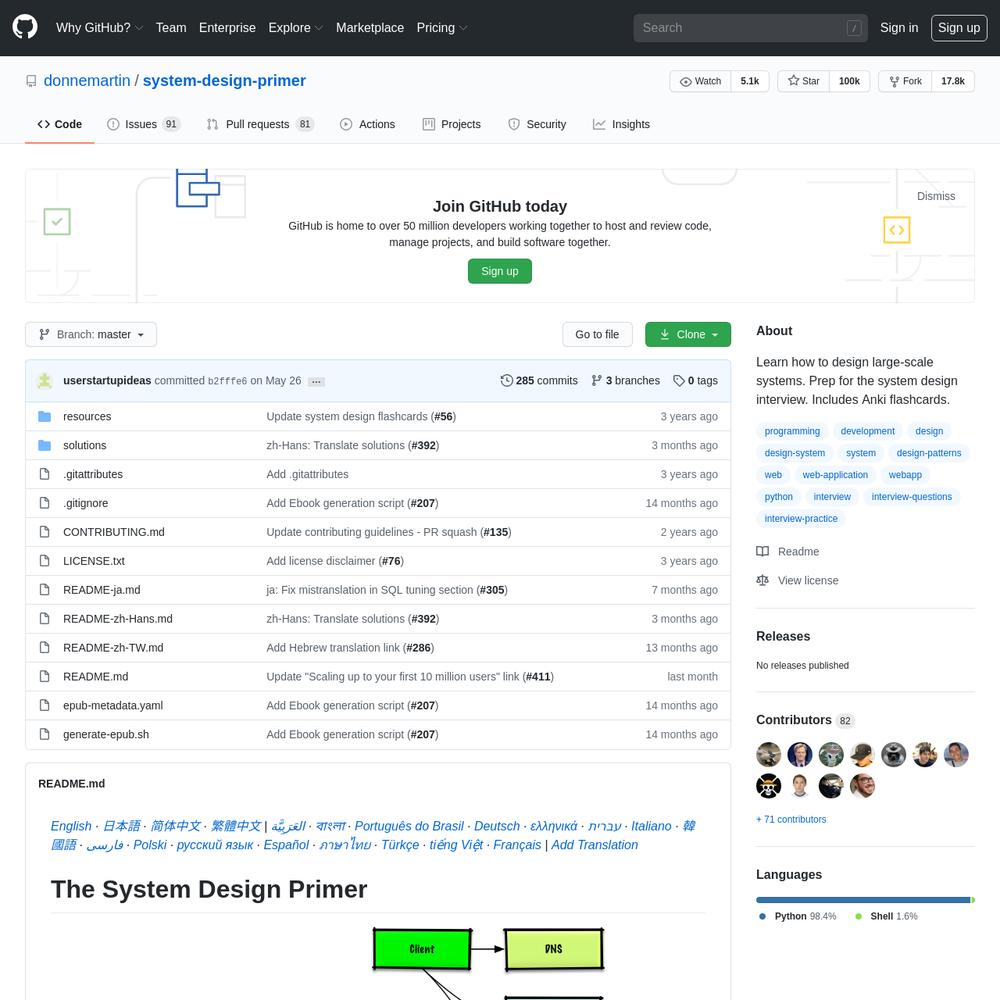
Task: Click the file icon next to .gitignore
Action: (x=44, y=503)
